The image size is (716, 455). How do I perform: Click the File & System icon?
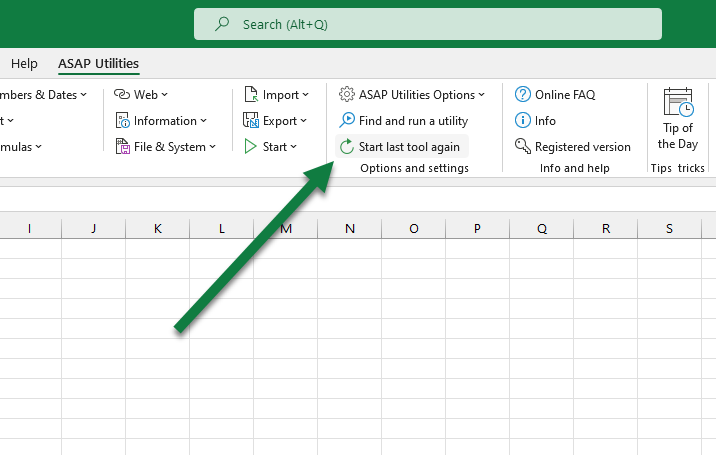click(122, 147)
